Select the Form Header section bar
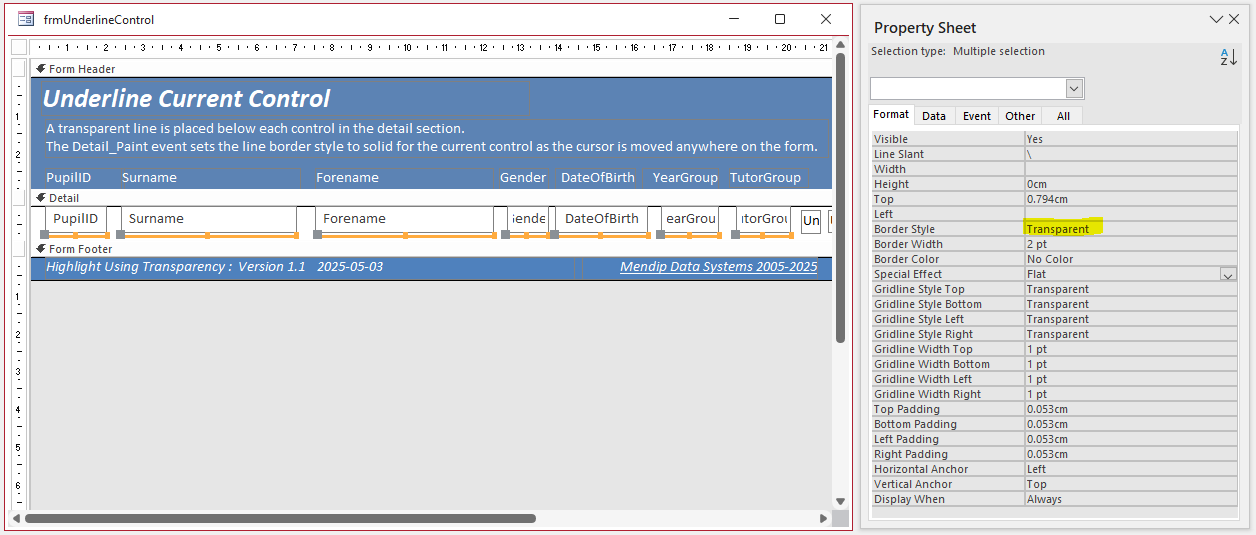 pyautogui.click(x=431, y=69)
